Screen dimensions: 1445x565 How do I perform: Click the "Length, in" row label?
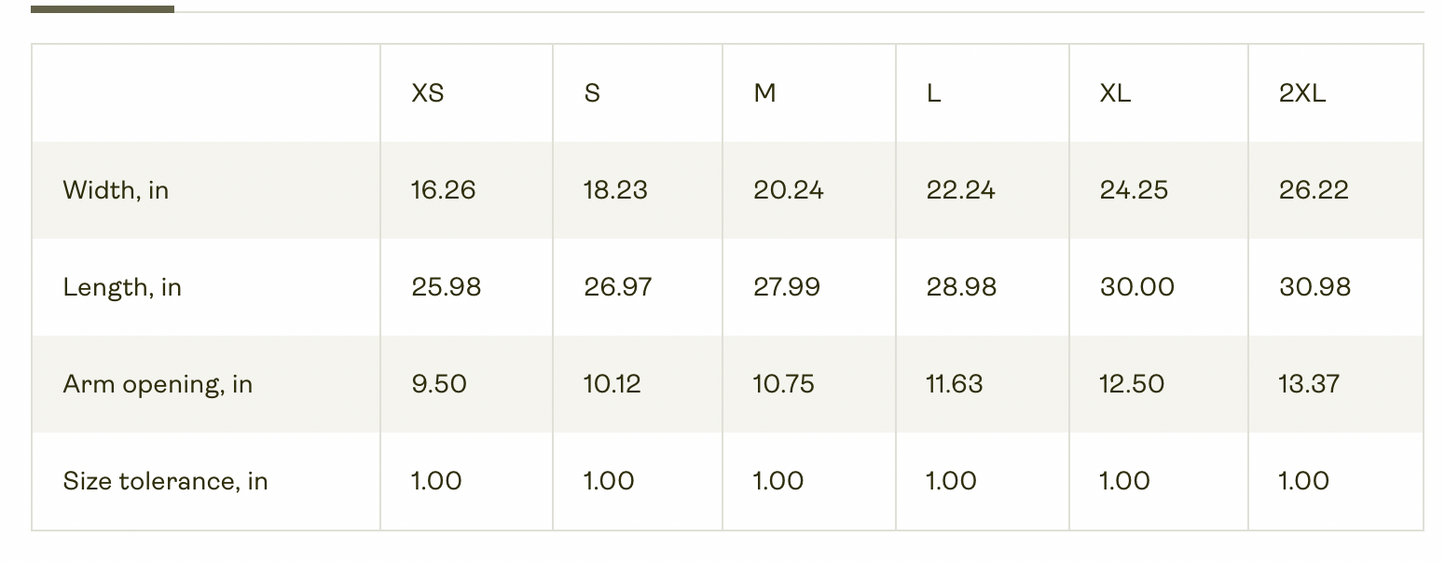[x=122, y=288]
